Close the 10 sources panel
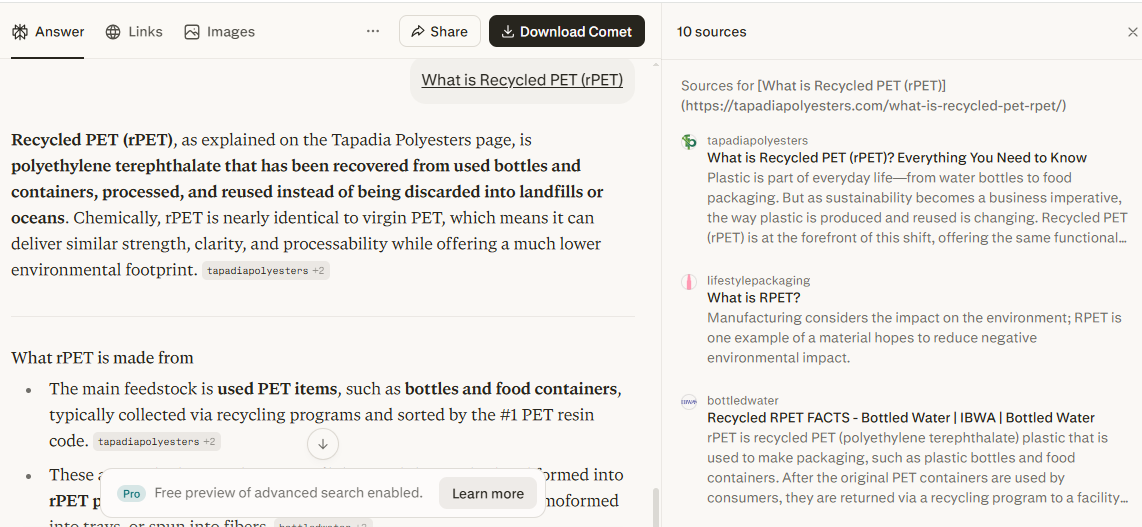Image resolution: width=1142 pixels, height=527 pixels. [x=1132, y=32]
